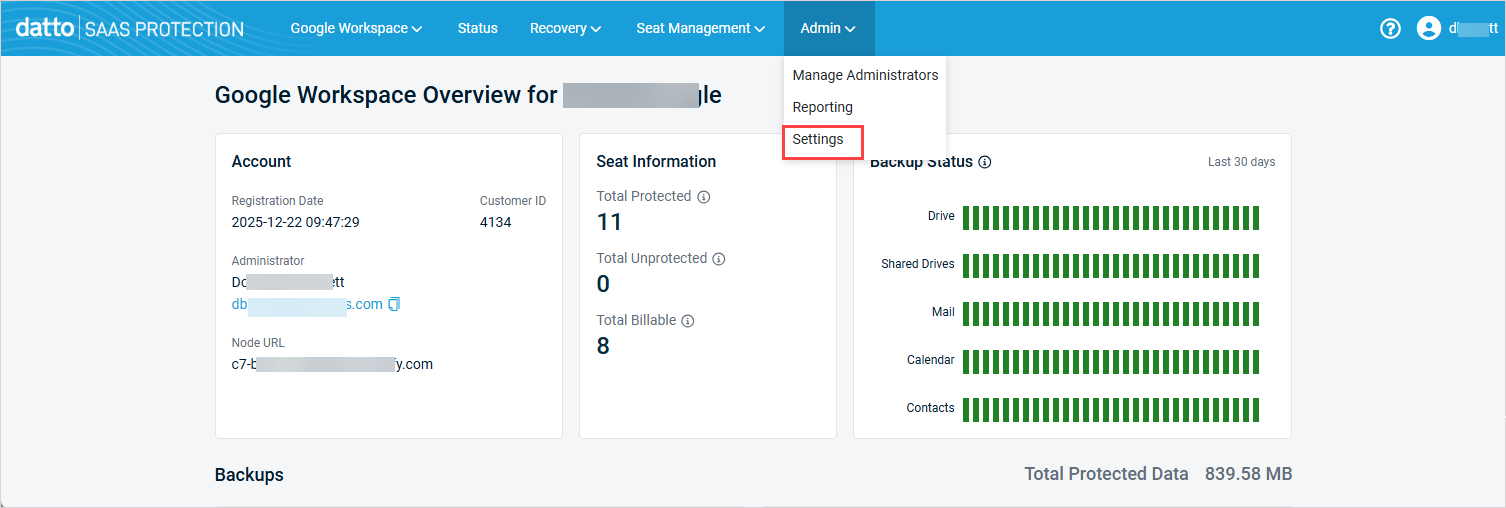Click info icon beside Total Protected

703,197
